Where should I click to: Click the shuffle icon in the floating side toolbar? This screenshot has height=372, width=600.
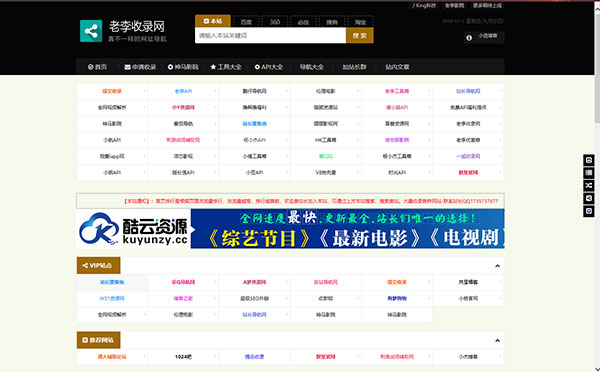(589, 186)
